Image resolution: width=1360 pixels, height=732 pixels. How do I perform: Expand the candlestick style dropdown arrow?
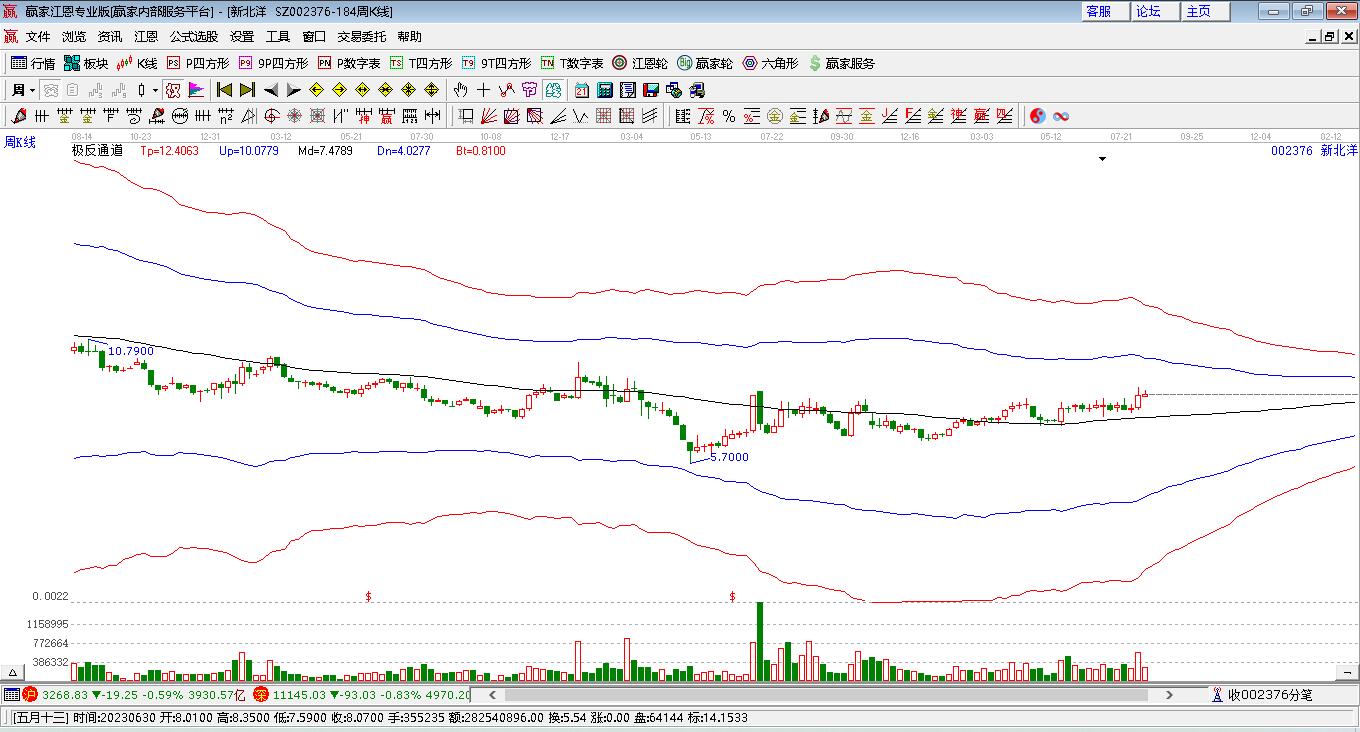click(x=155, y=90)
